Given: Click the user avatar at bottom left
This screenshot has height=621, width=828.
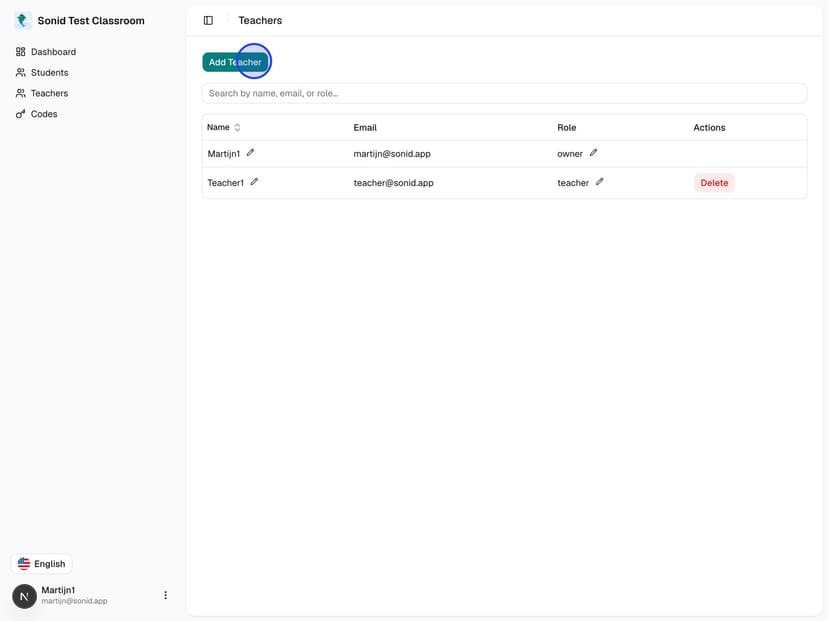Looking at the screenshot, I should (24, 596).
